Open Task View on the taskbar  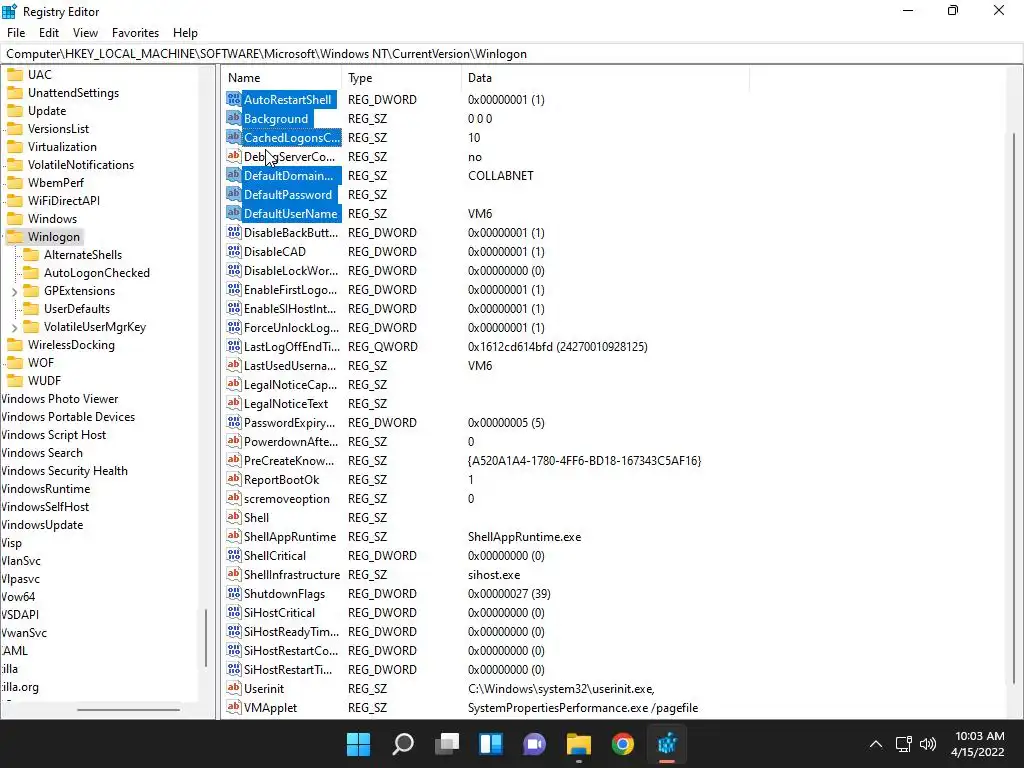447,744
